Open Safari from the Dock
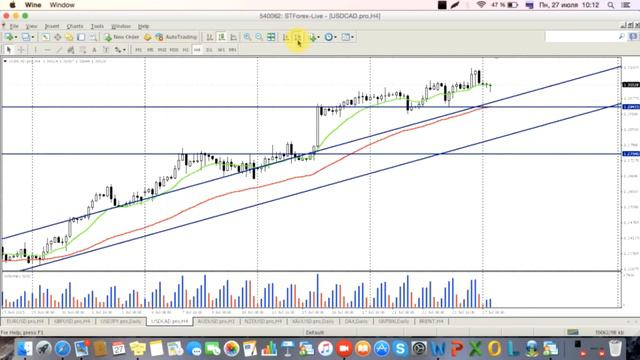 tap(62, 349)
